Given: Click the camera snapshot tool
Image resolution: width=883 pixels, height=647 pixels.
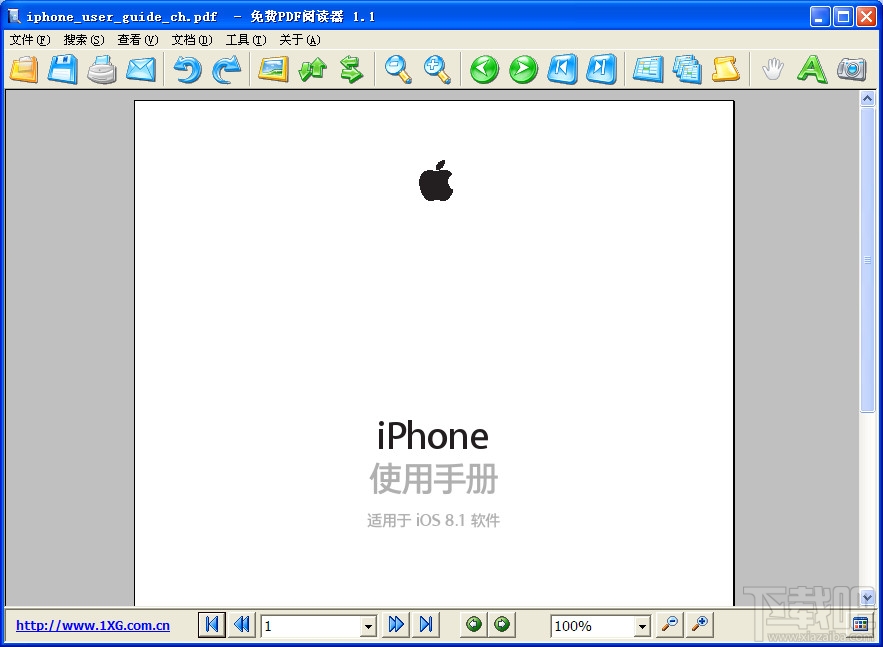Looking at the screenshot, I should coord(851,70).
